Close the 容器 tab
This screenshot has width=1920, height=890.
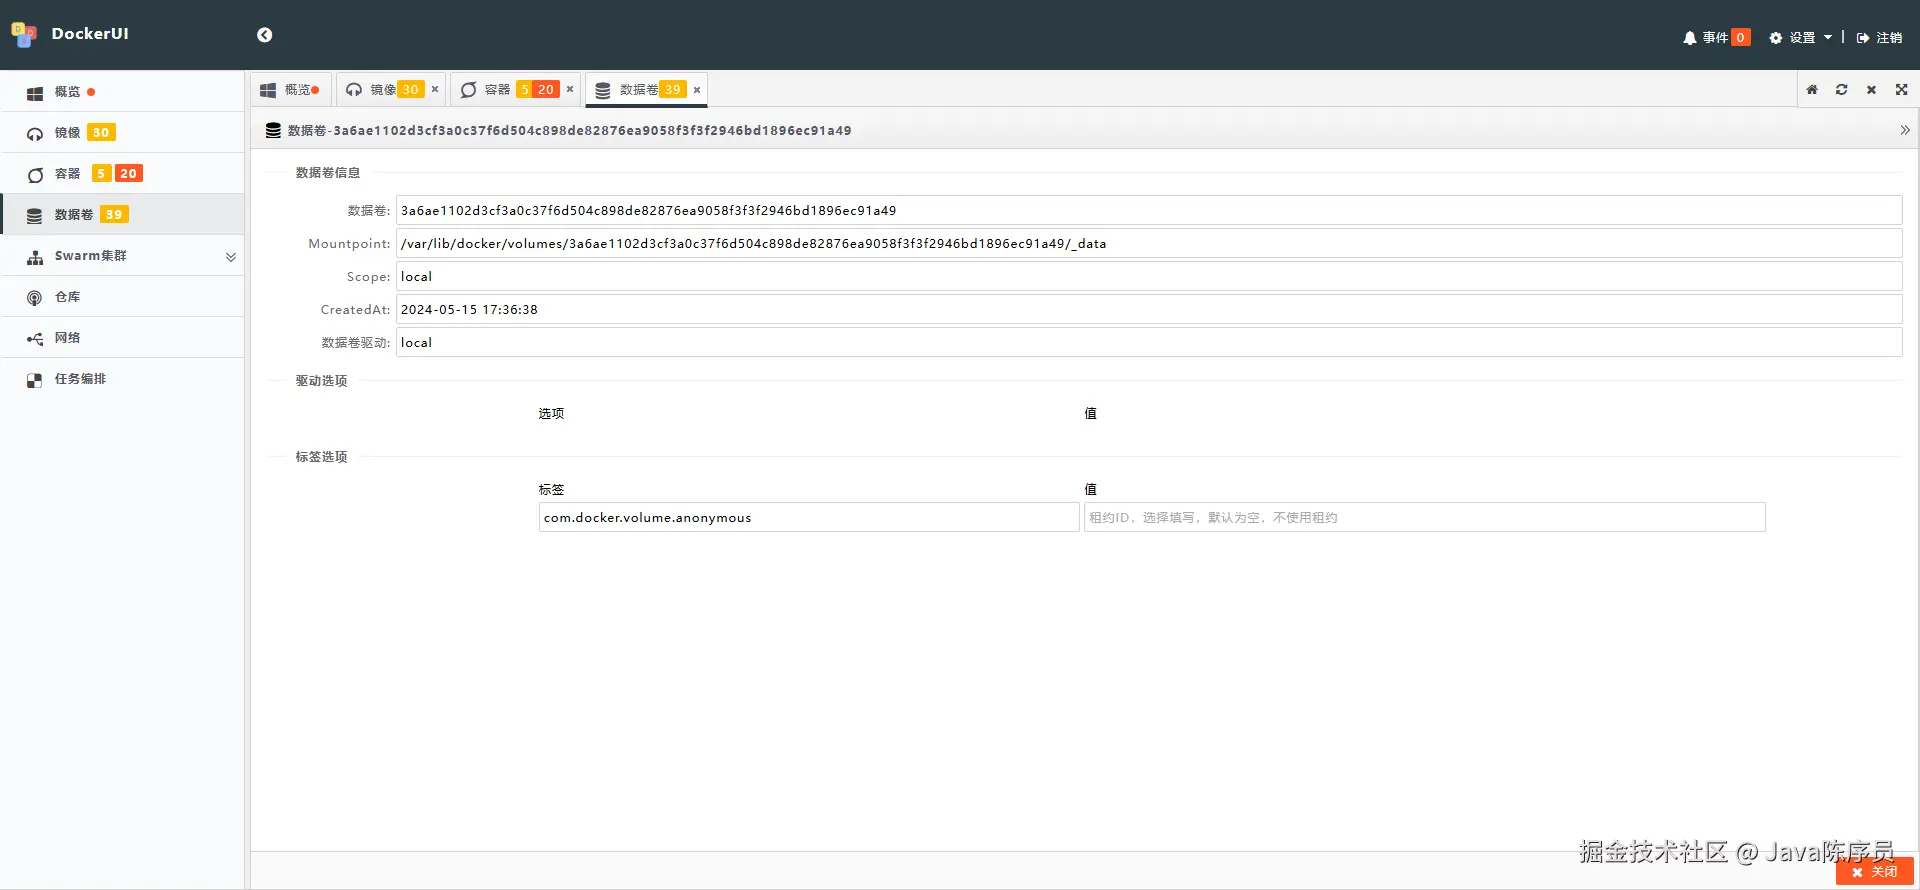point(570,90)
